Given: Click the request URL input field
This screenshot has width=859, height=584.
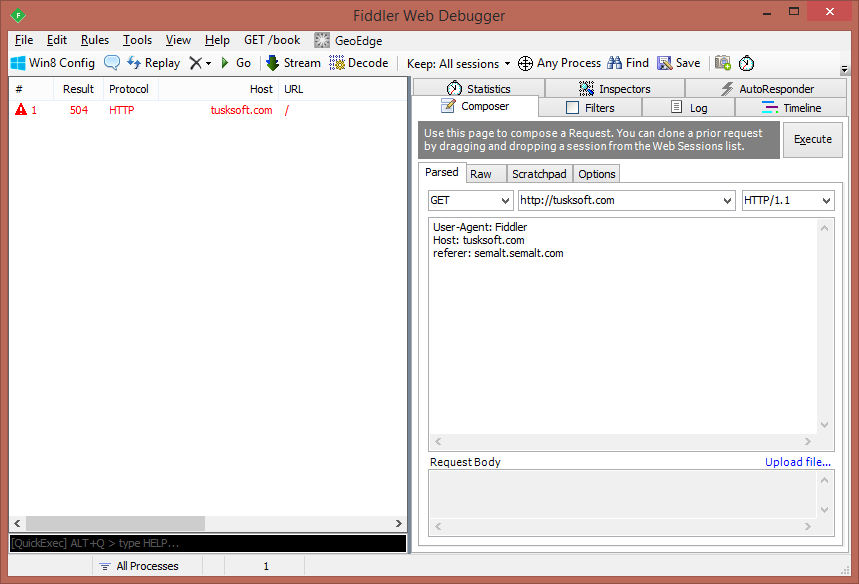Looking at the screenshot, I should point(619,201).
